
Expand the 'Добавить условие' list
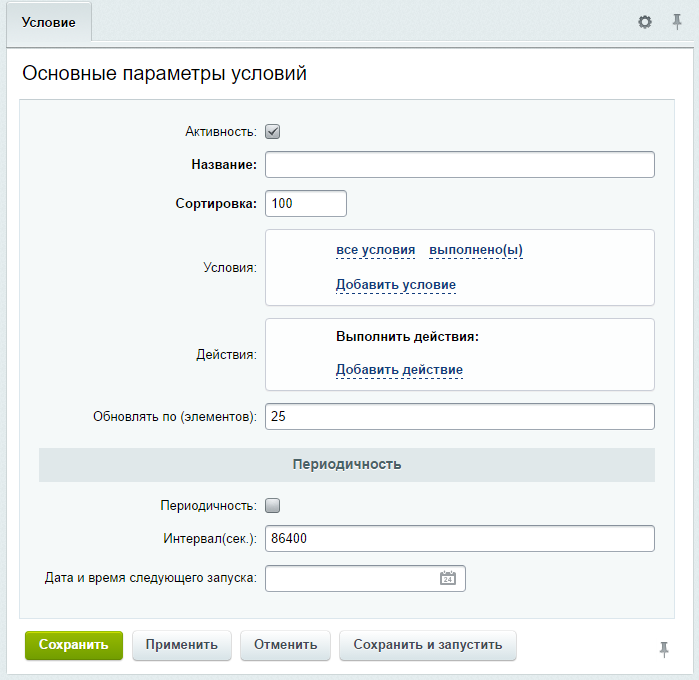(x=395, y=285)
